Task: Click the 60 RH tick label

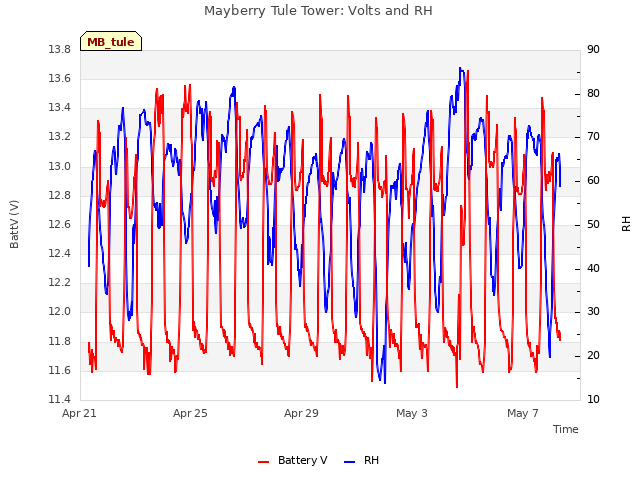Action: pyautogui.click(x=593, y=180)
